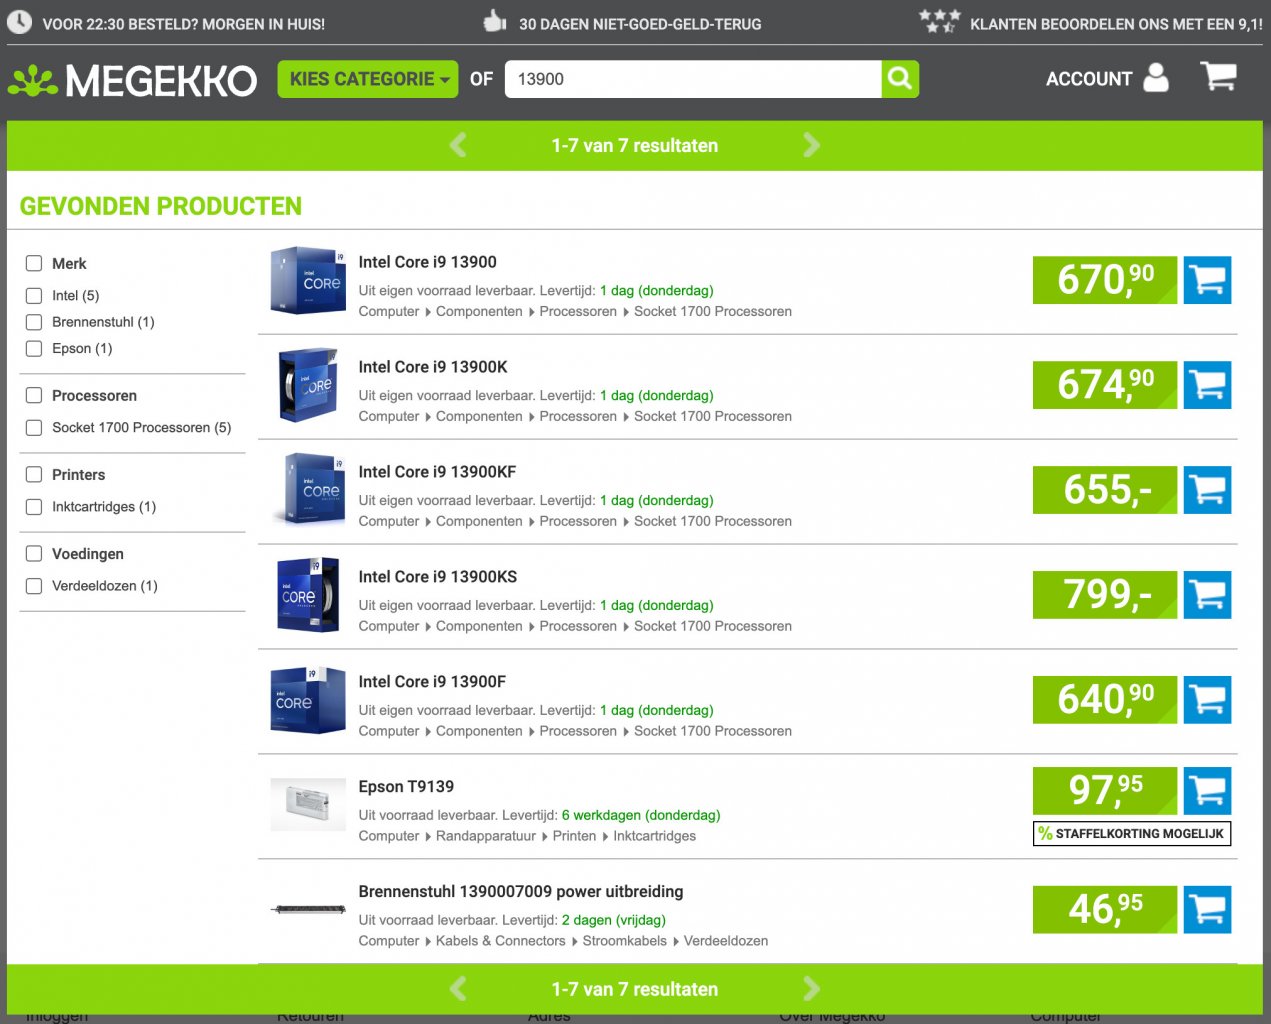Click the Megekko logo
The width and height of the screenshot is (1271, 1024).
(x=132, y=80)
